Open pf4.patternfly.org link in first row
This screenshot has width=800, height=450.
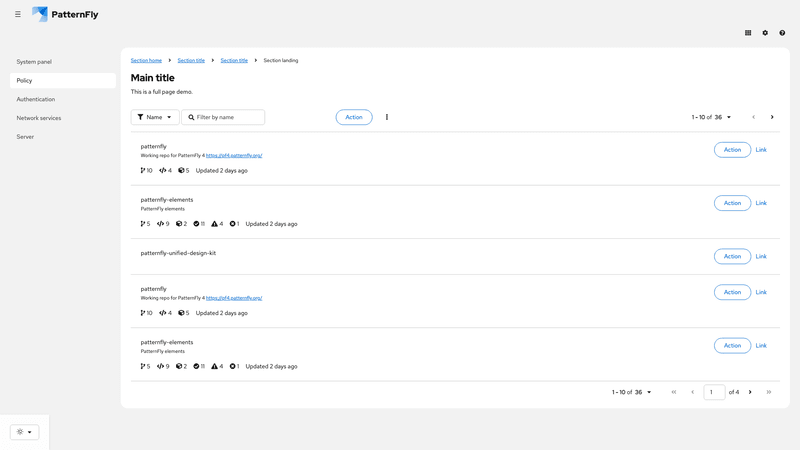pos(234,156)
